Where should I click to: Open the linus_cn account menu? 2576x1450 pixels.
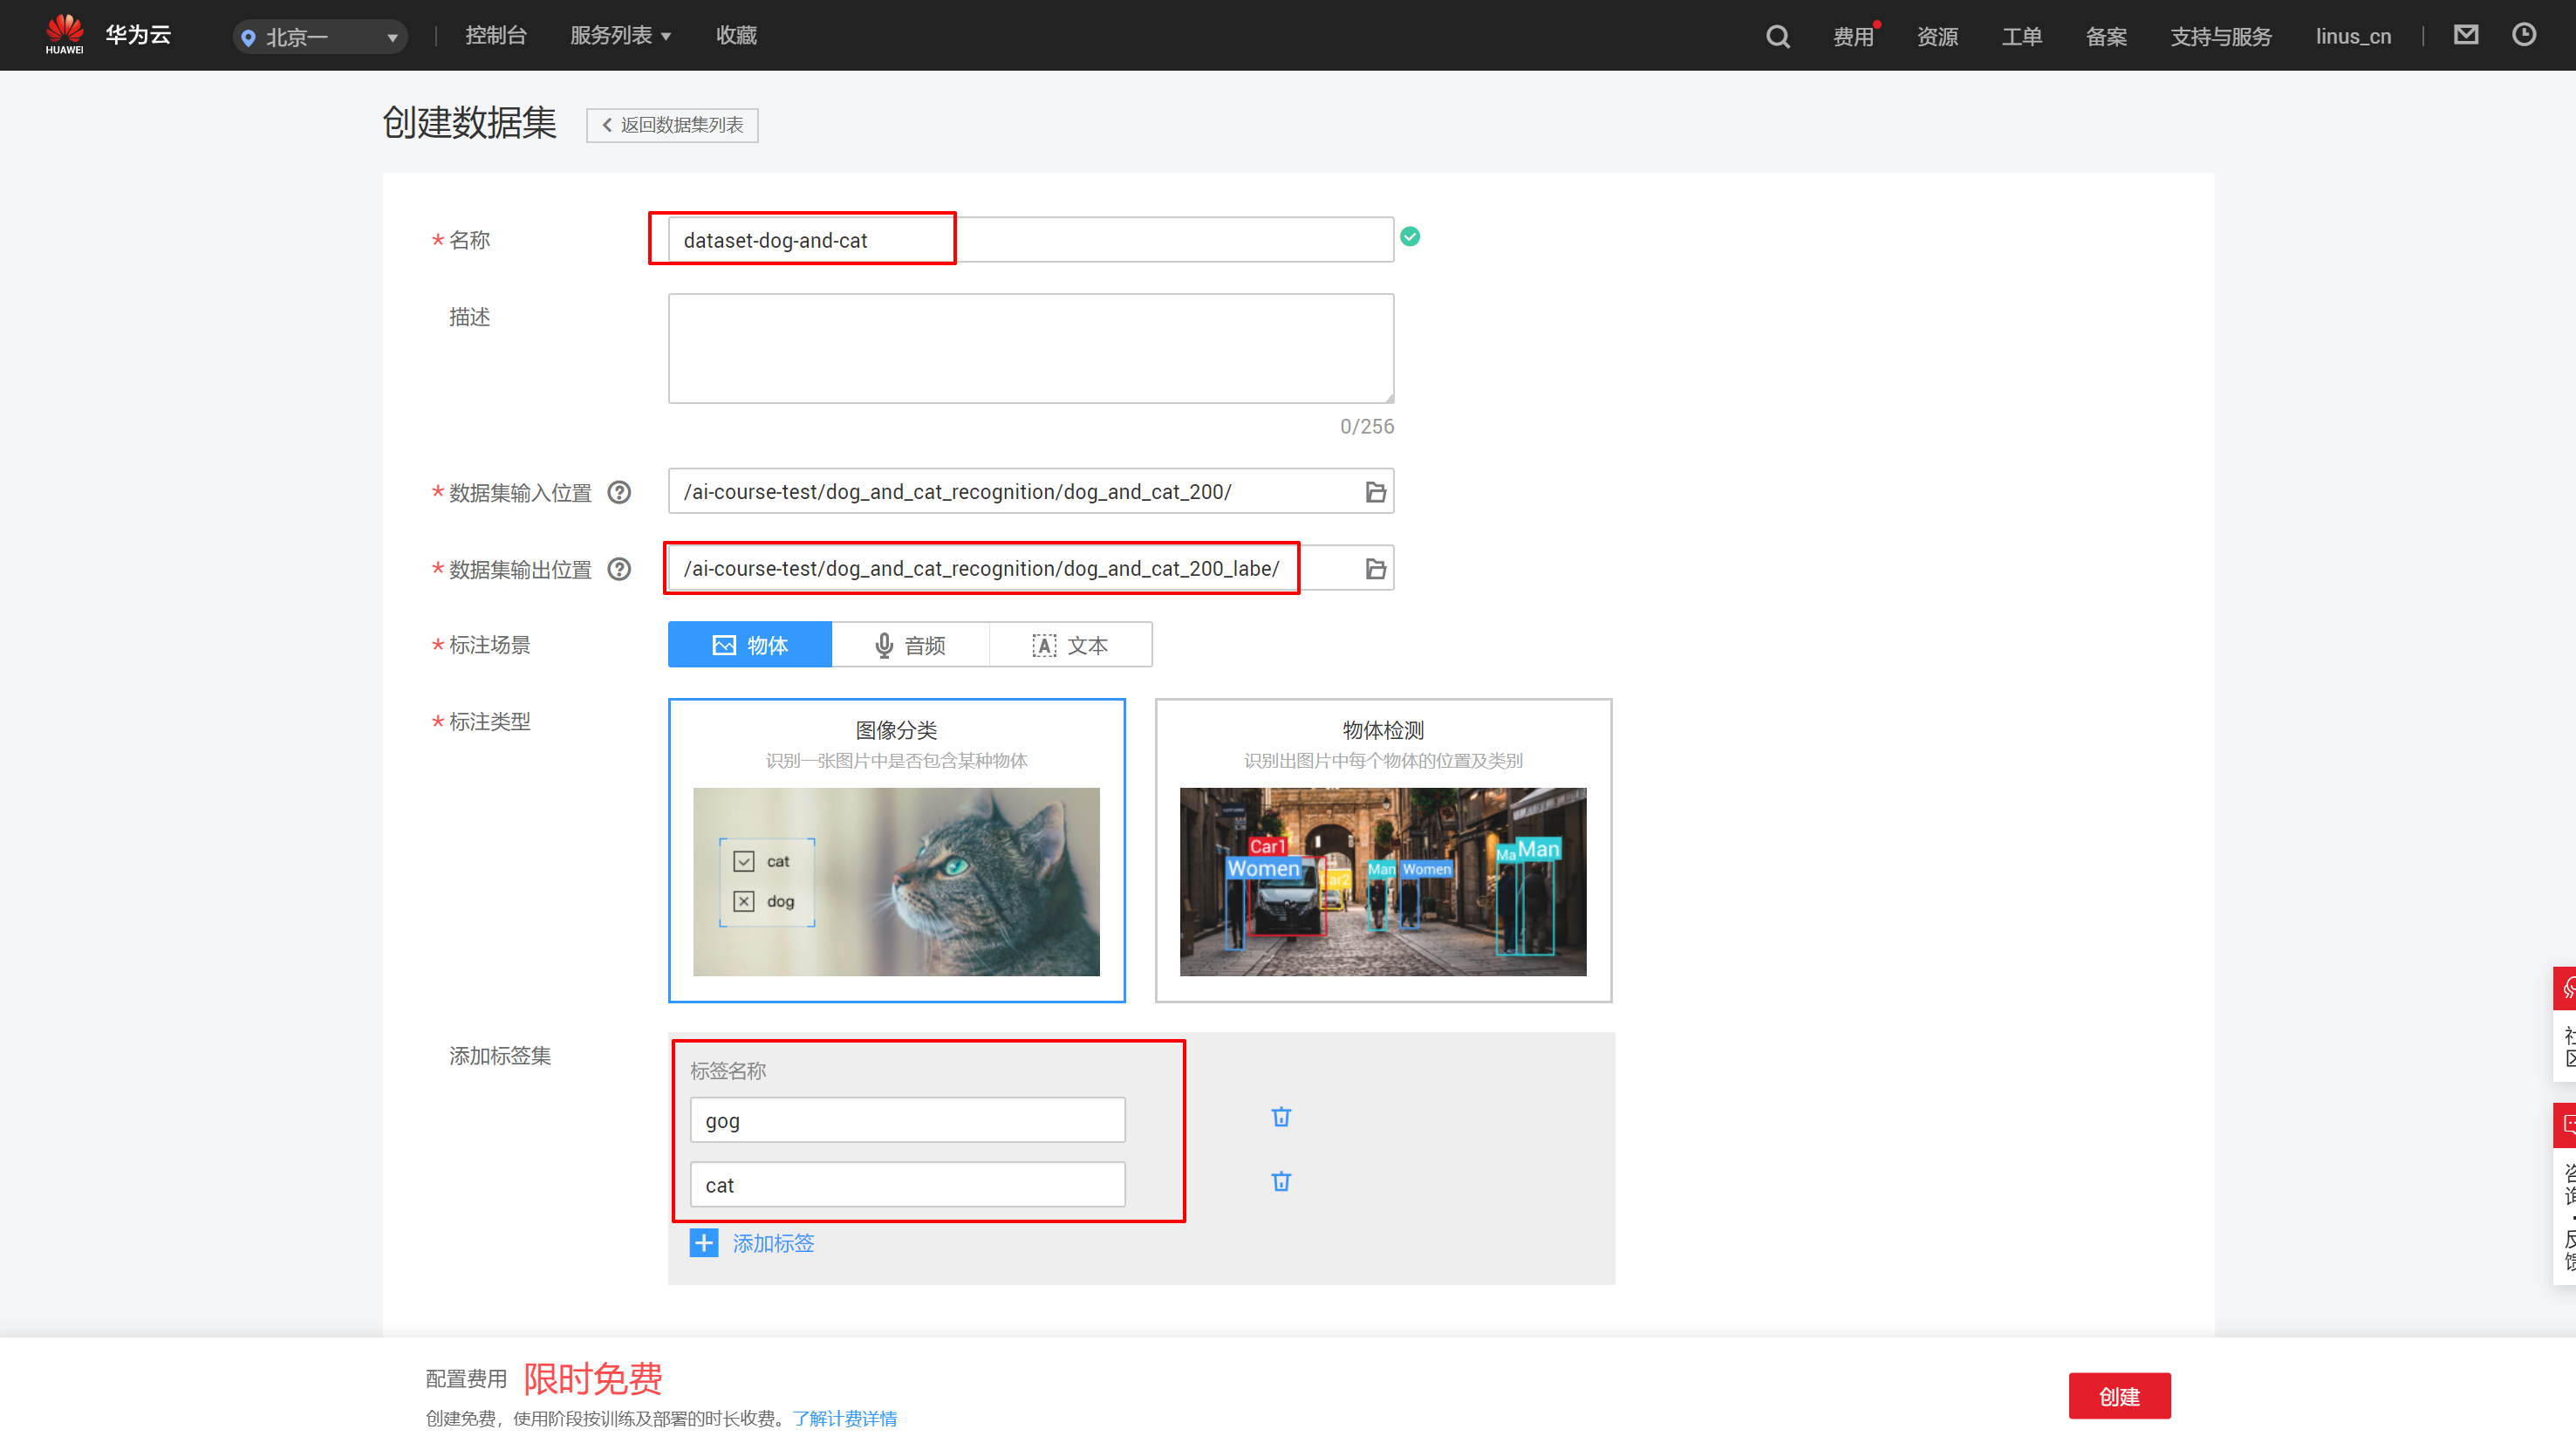click(x=2353, y=36)
